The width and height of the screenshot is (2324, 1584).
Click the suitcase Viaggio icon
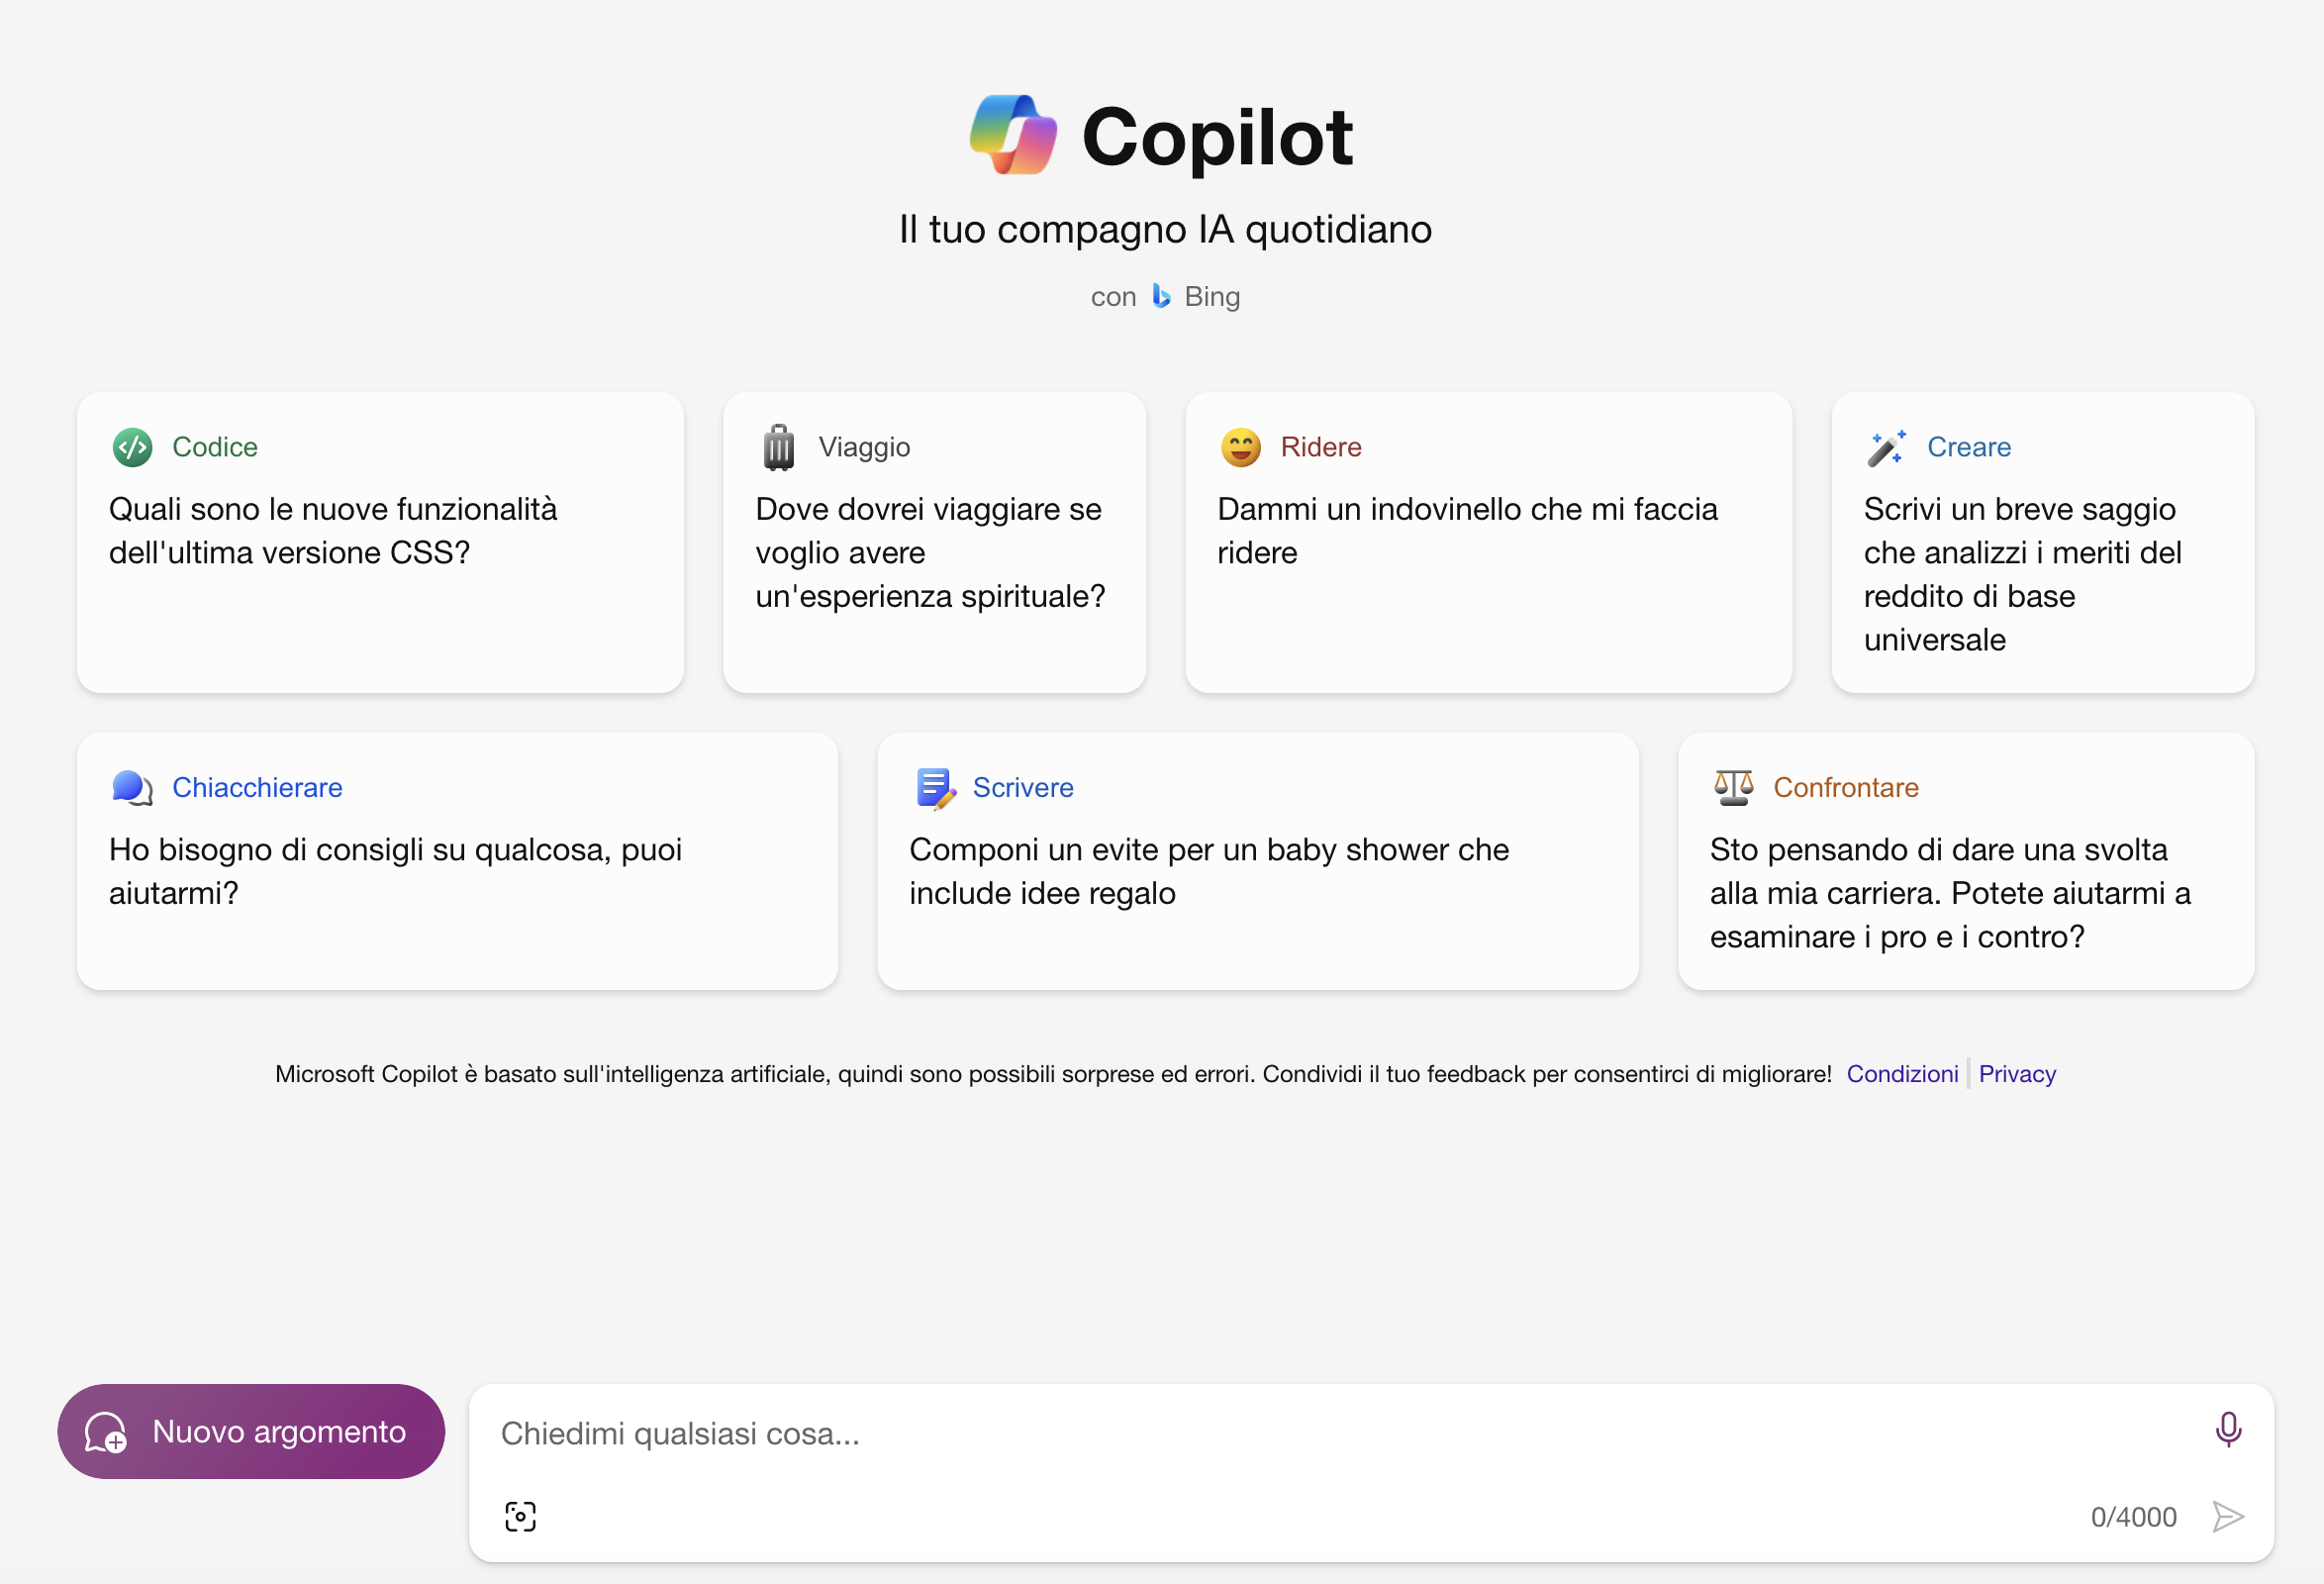pos(778,447)
